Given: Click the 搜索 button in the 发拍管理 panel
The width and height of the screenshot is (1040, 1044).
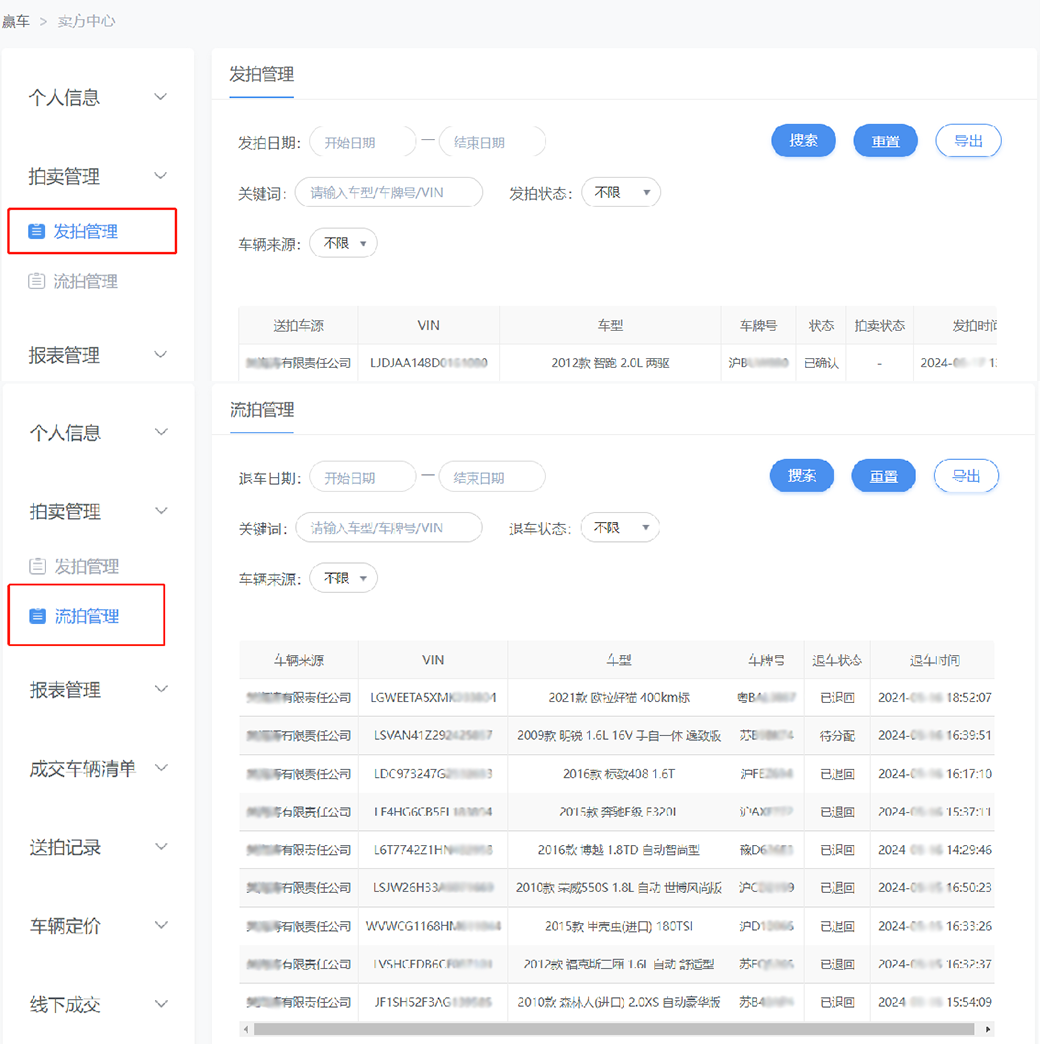Looking at the screenshot, I should click(x=803, y=141).
